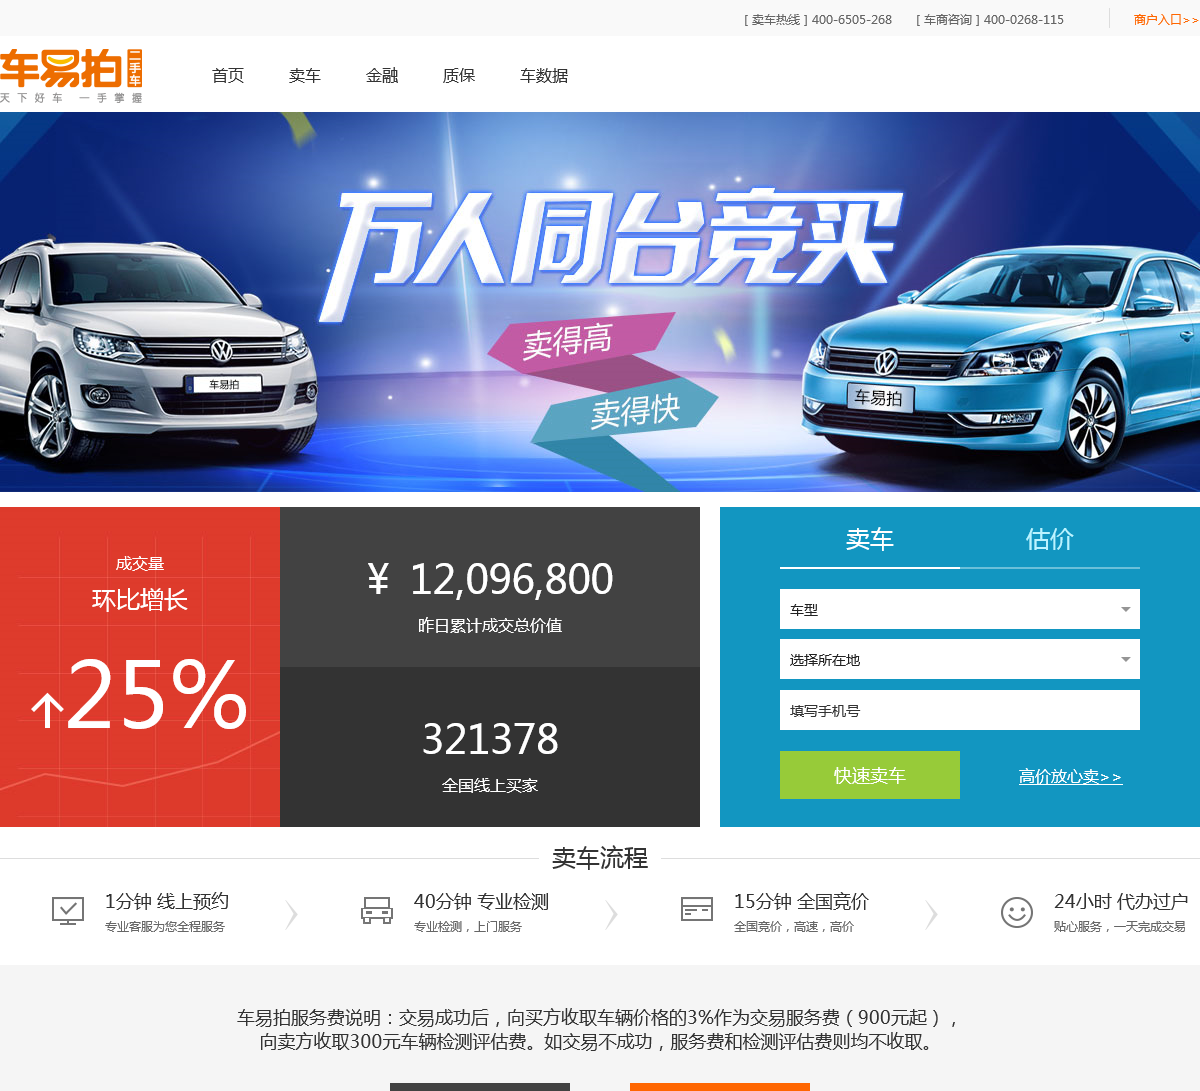
Task: Click the chevron arrow after 全国竞价 step
Action: pyautogui.click(x=931, y=914)
